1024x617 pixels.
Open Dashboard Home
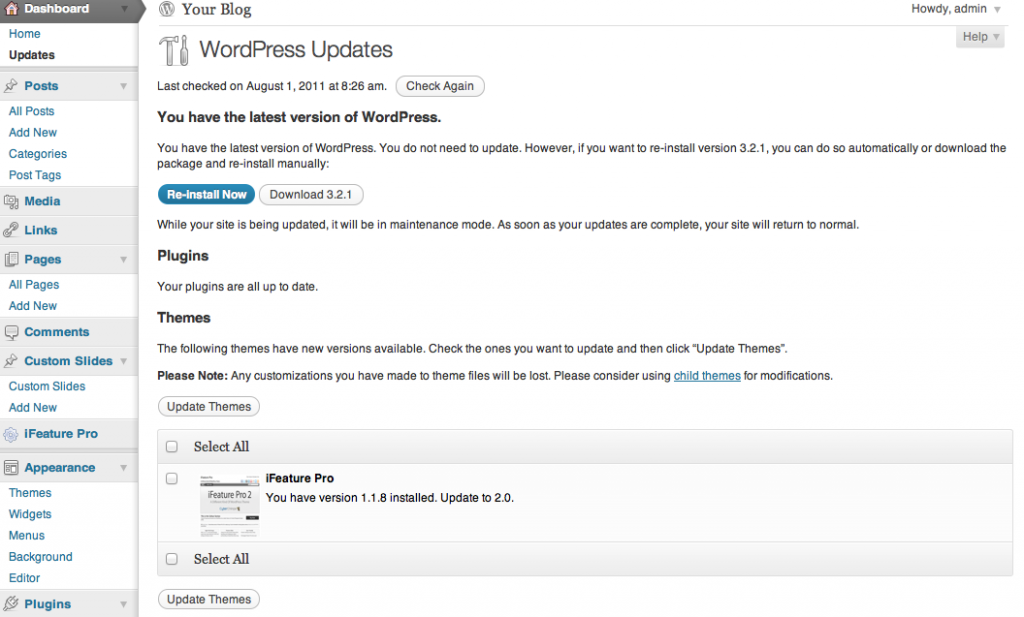24,34
